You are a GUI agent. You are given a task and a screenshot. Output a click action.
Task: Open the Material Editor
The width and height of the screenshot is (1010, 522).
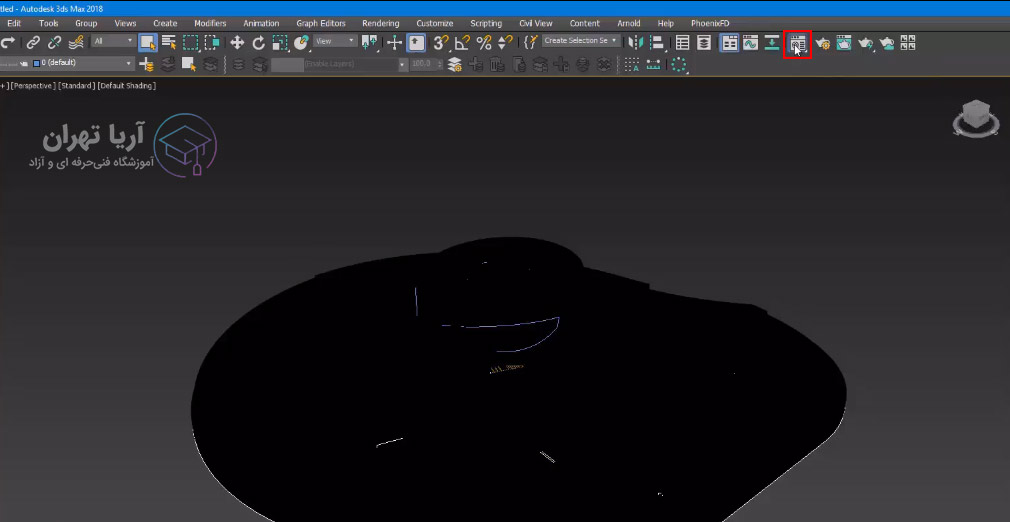[x=797, y=44]
